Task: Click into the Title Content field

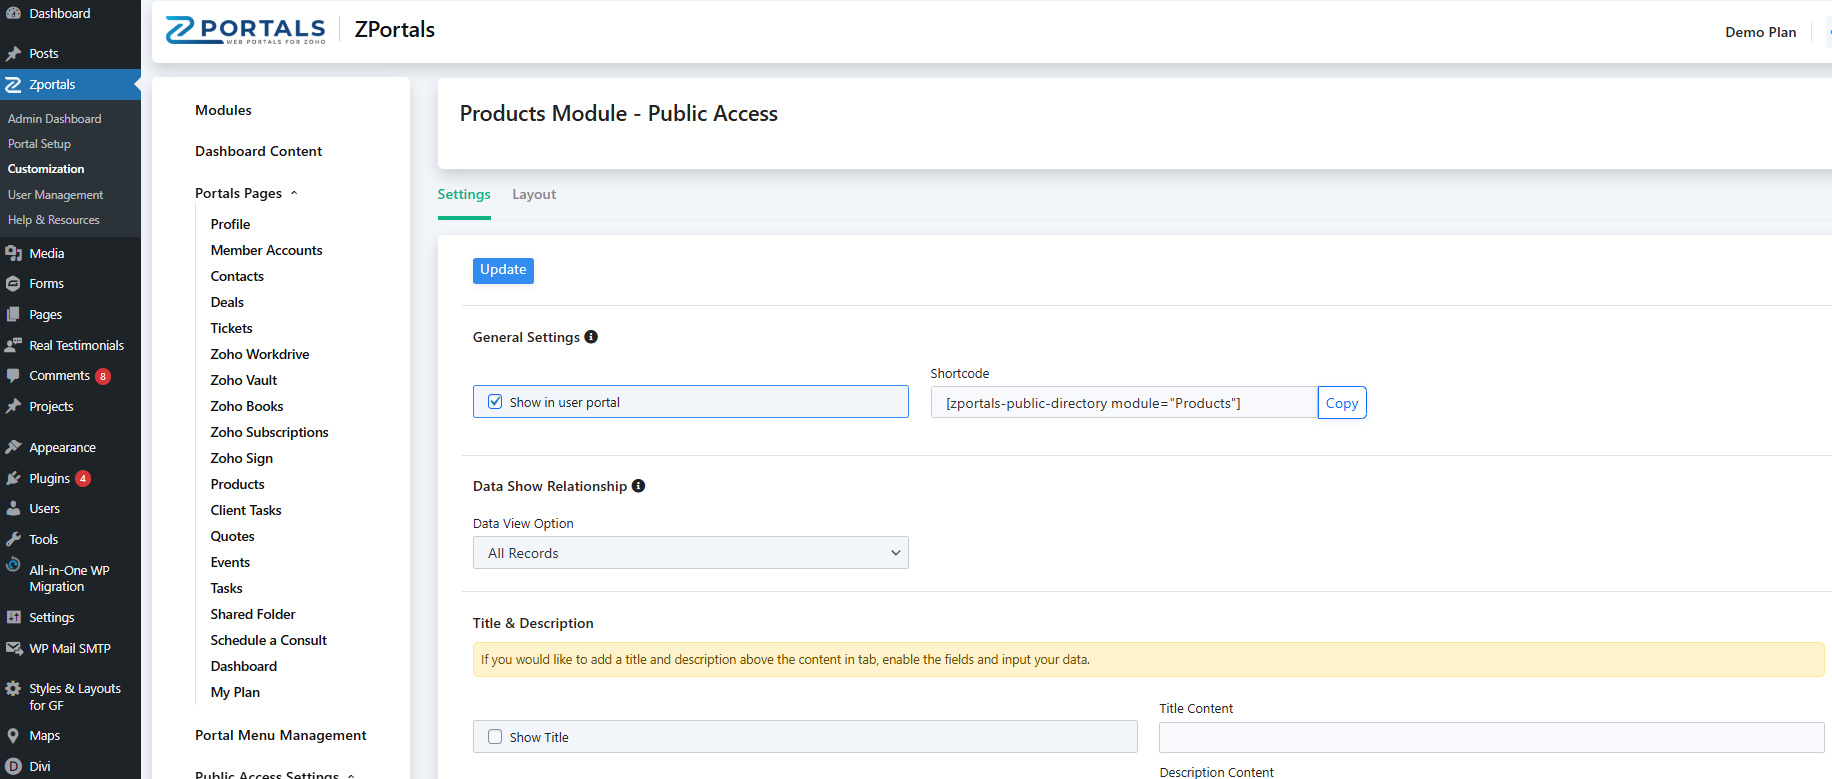Action: coord(1490,738)
